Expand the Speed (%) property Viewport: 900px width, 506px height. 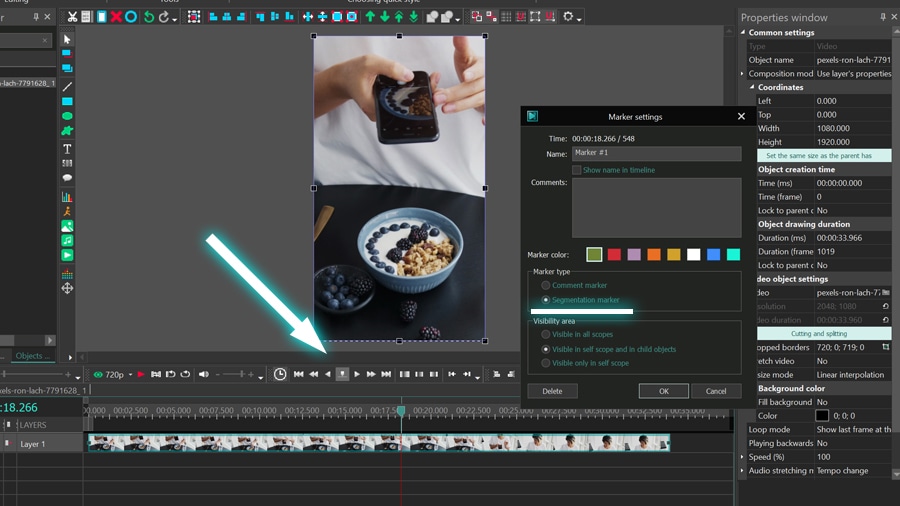[742, 457]
